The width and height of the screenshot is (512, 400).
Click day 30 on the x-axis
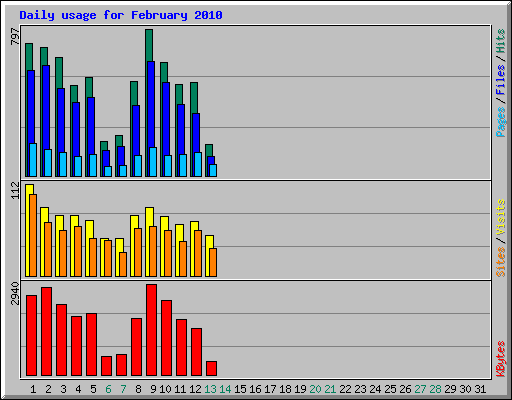click(465, 389)
